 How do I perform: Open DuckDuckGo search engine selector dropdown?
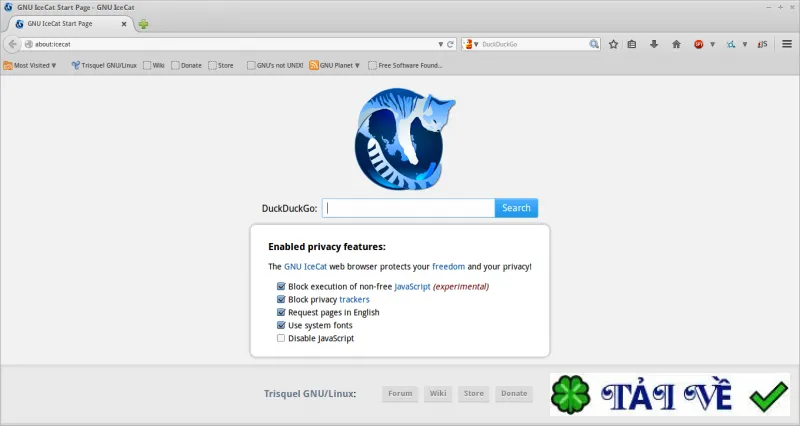point(470,44)
